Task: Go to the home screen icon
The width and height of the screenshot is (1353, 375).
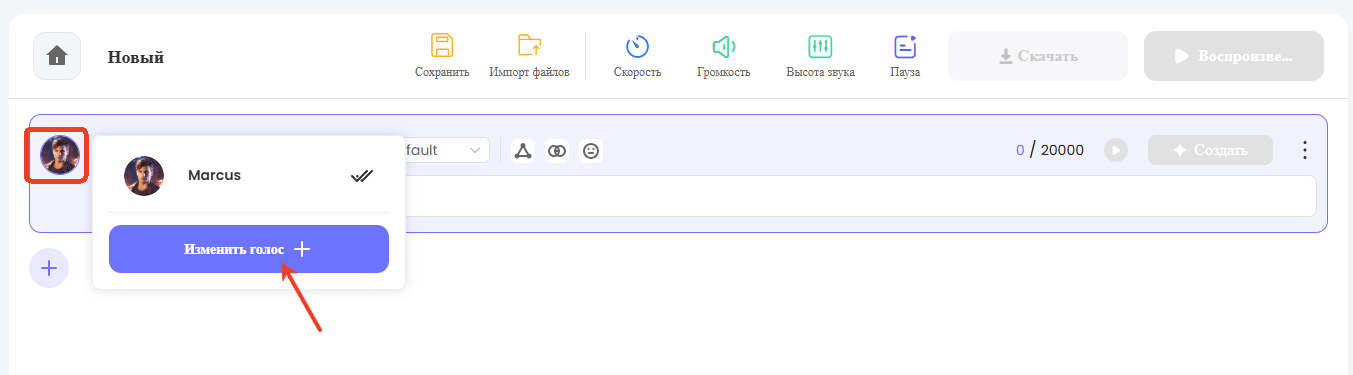Action: click(57, 56)
